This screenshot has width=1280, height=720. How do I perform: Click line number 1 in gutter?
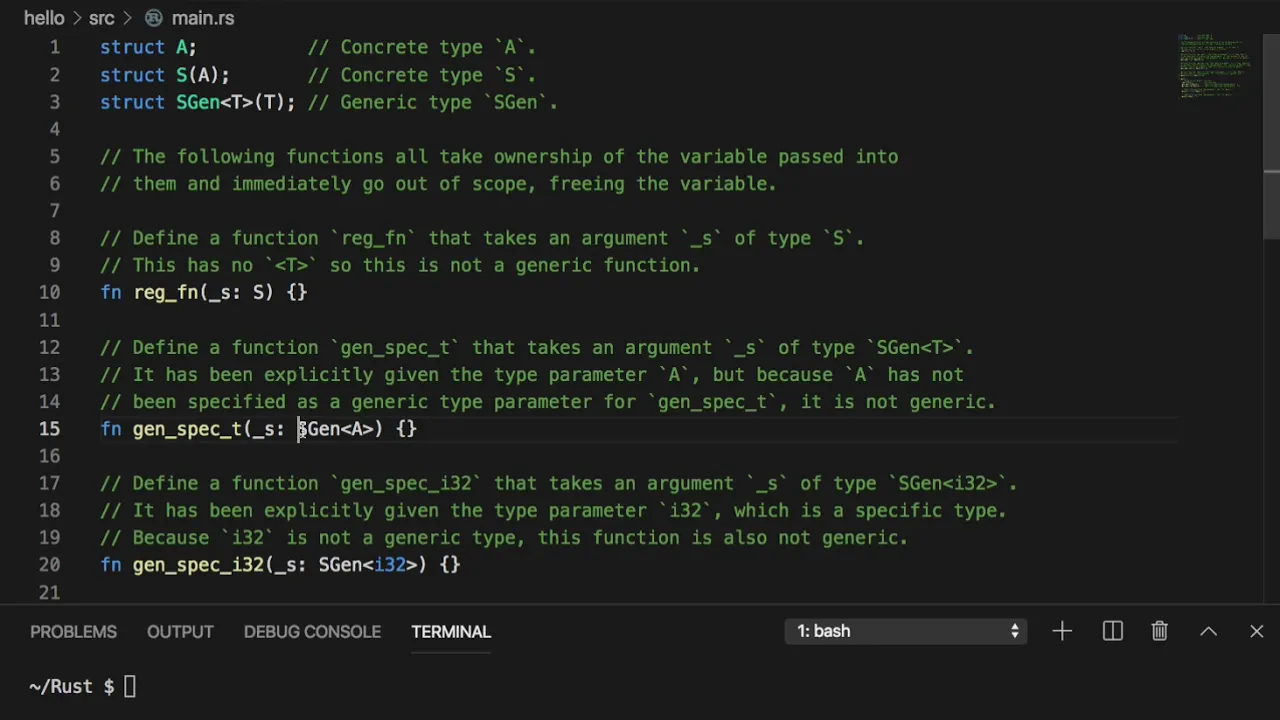[x=54, y=47]
